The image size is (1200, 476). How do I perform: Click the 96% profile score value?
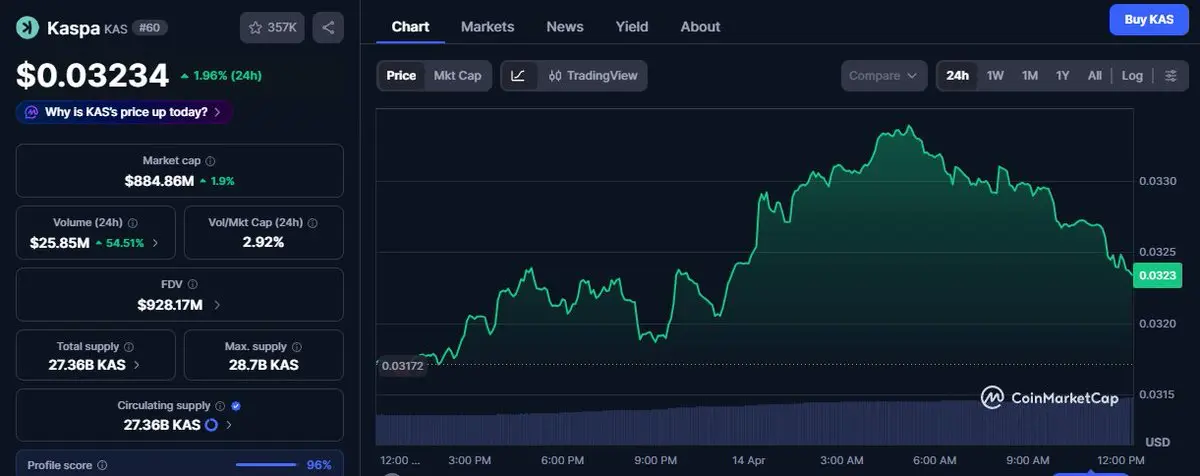coord(319,465)
